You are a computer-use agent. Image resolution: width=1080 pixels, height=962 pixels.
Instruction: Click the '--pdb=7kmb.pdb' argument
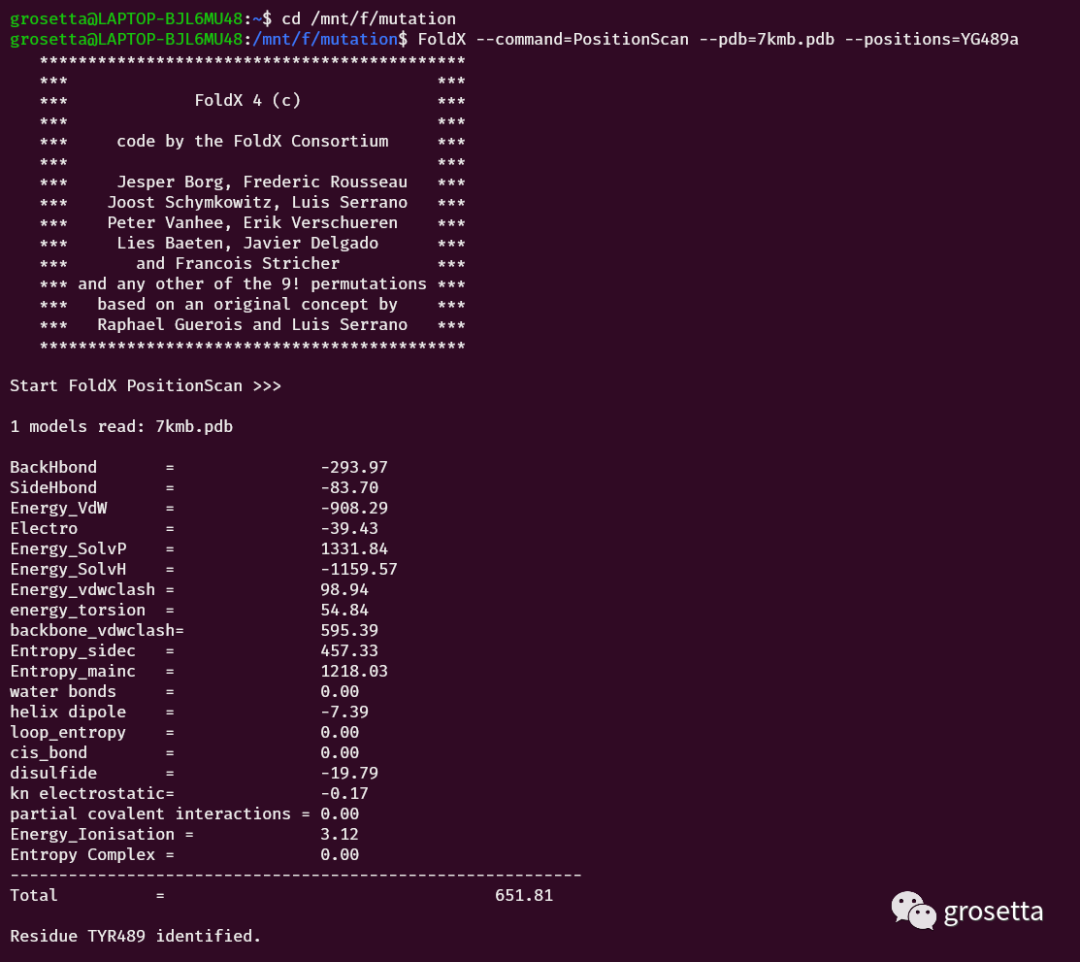coord(767,39)
